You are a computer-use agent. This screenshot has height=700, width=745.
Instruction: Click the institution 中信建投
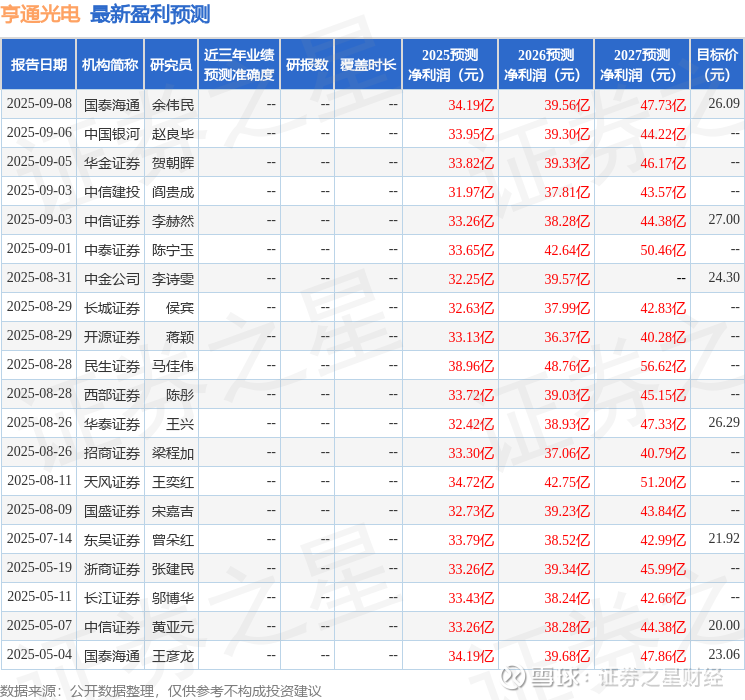click(112, 192)
